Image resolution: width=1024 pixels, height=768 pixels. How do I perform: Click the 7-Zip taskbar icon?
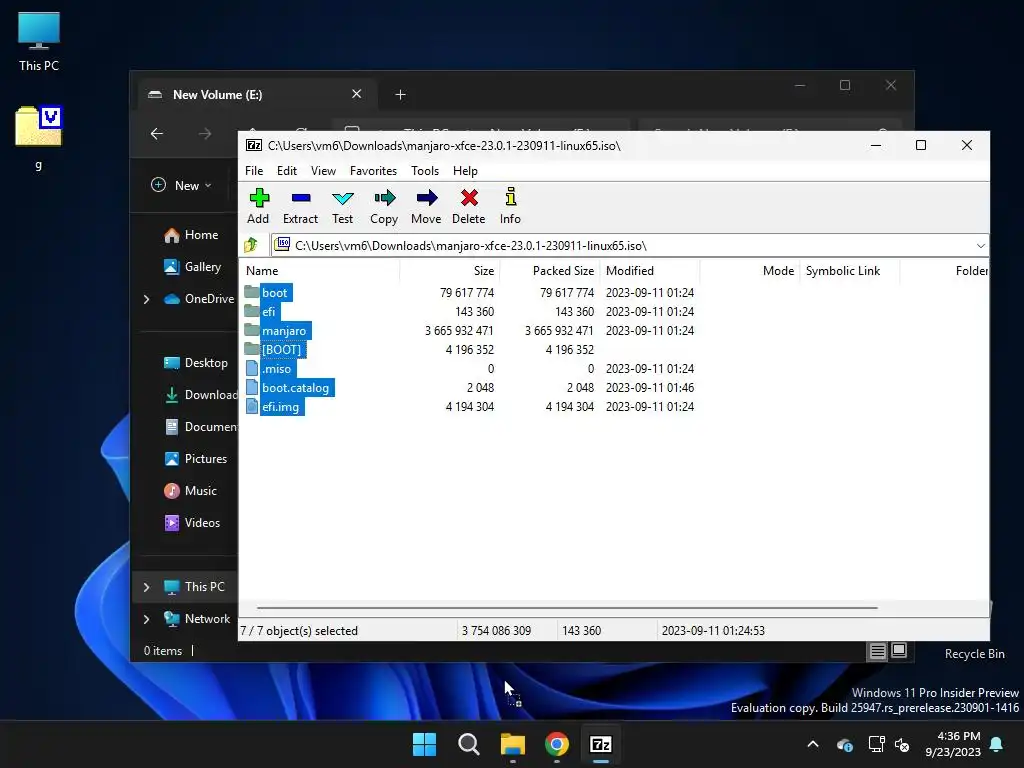coord(601,744)
